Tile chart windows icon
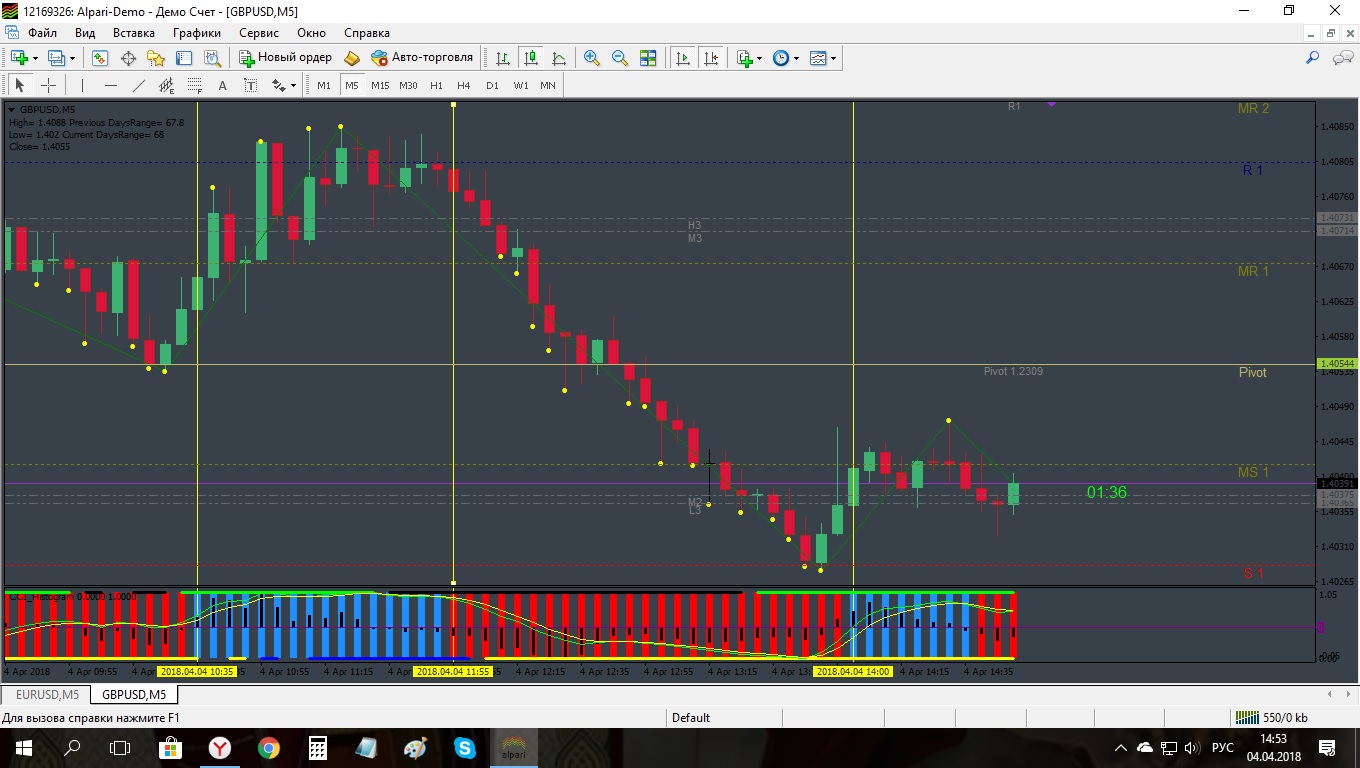 [648, 58]
